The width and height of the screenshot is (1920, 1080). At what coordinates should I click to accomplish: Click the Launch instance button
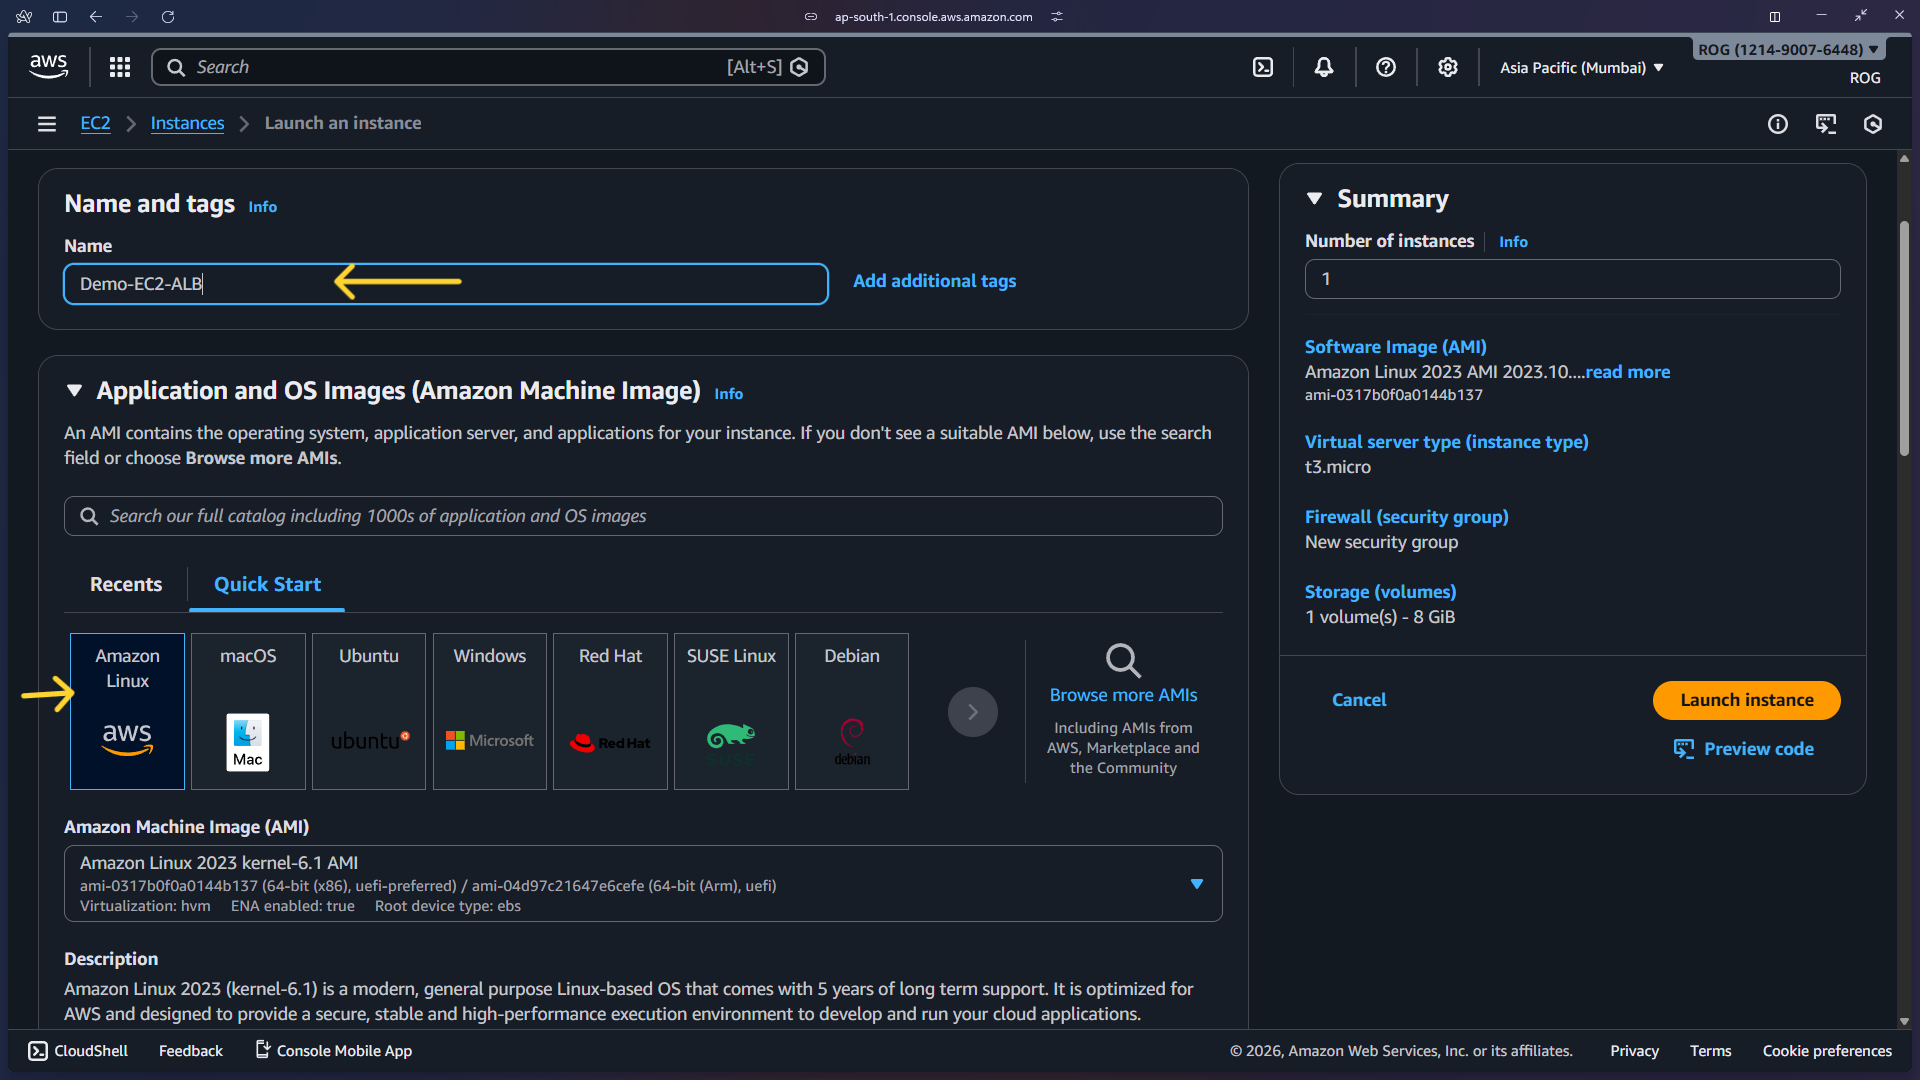[x=1746, y=700]
